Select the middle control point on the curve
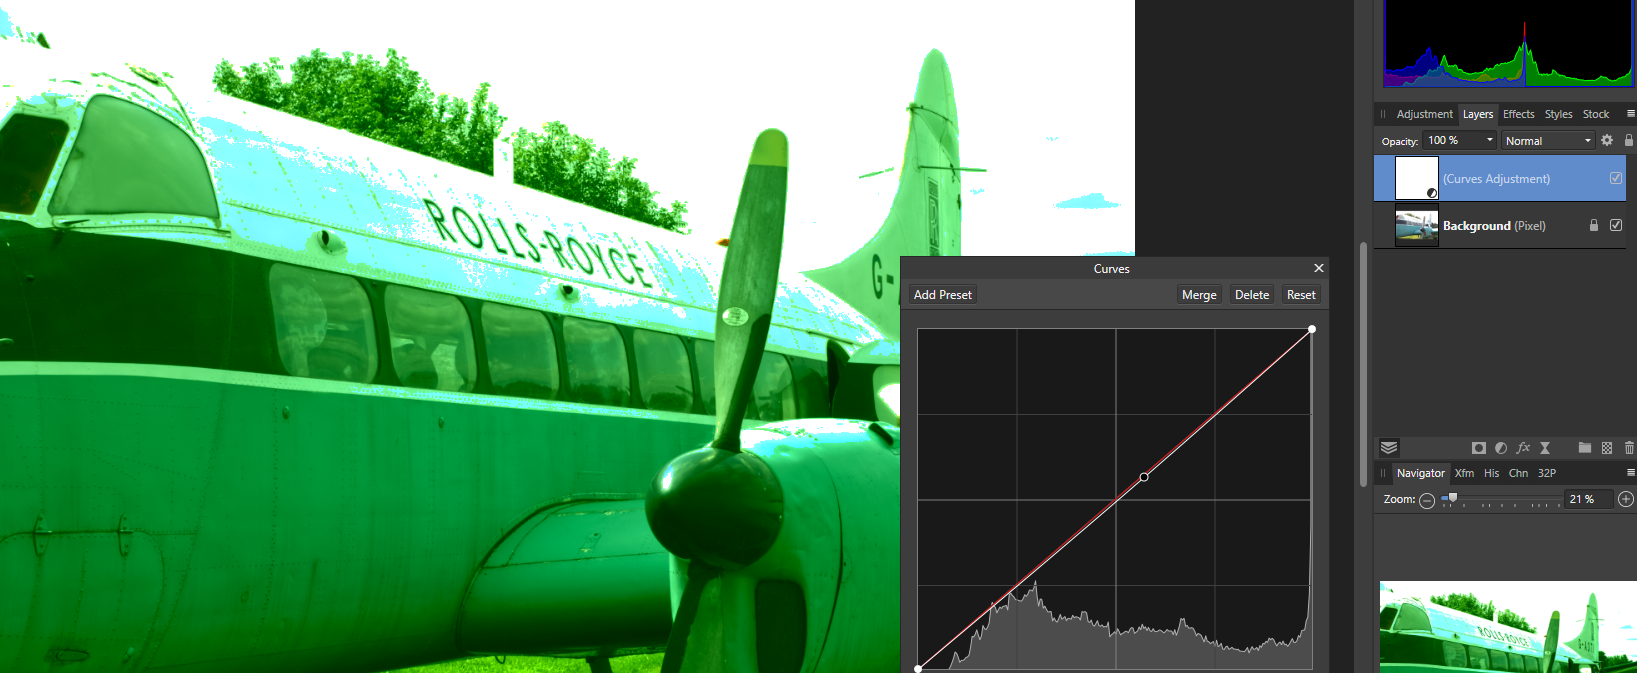The height and width of the screenshot is (673, 1637). pos(1144,477)
